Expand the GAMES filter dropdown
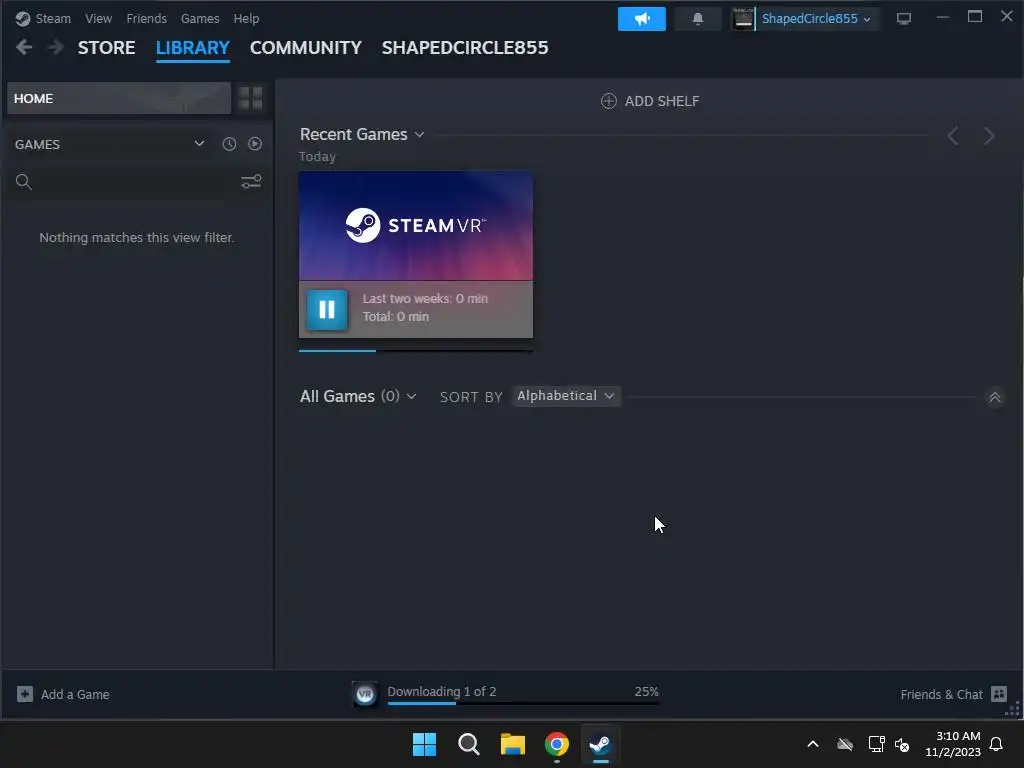 (x=199, y=144)
